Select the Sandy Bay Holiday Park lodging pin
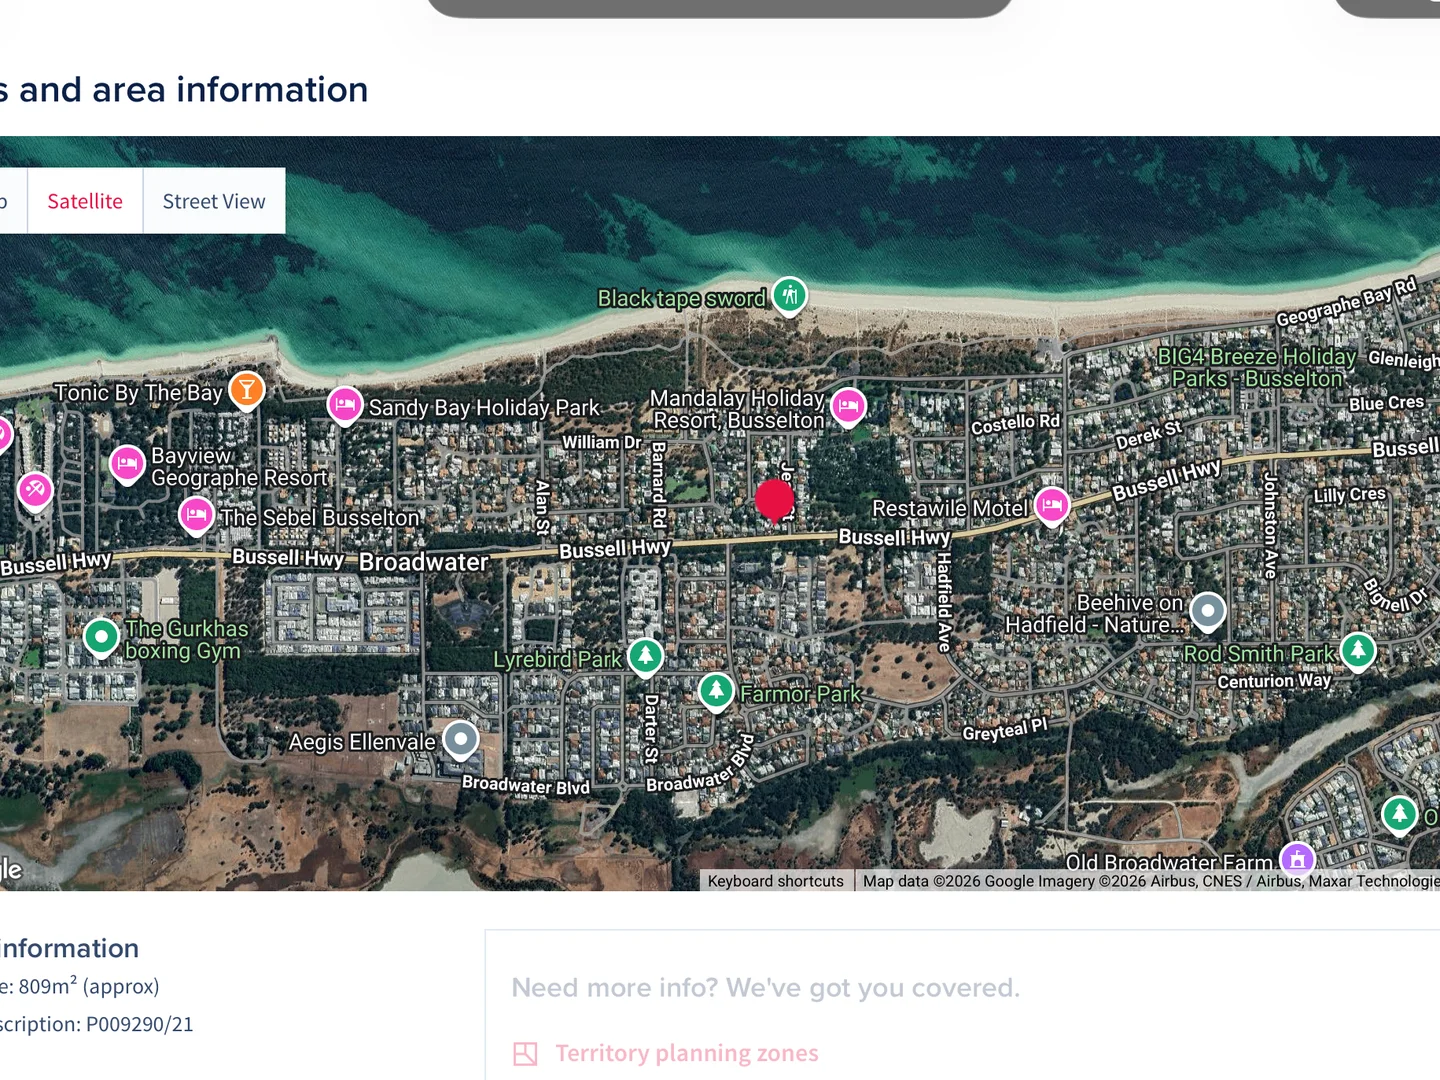 [345, 406]
